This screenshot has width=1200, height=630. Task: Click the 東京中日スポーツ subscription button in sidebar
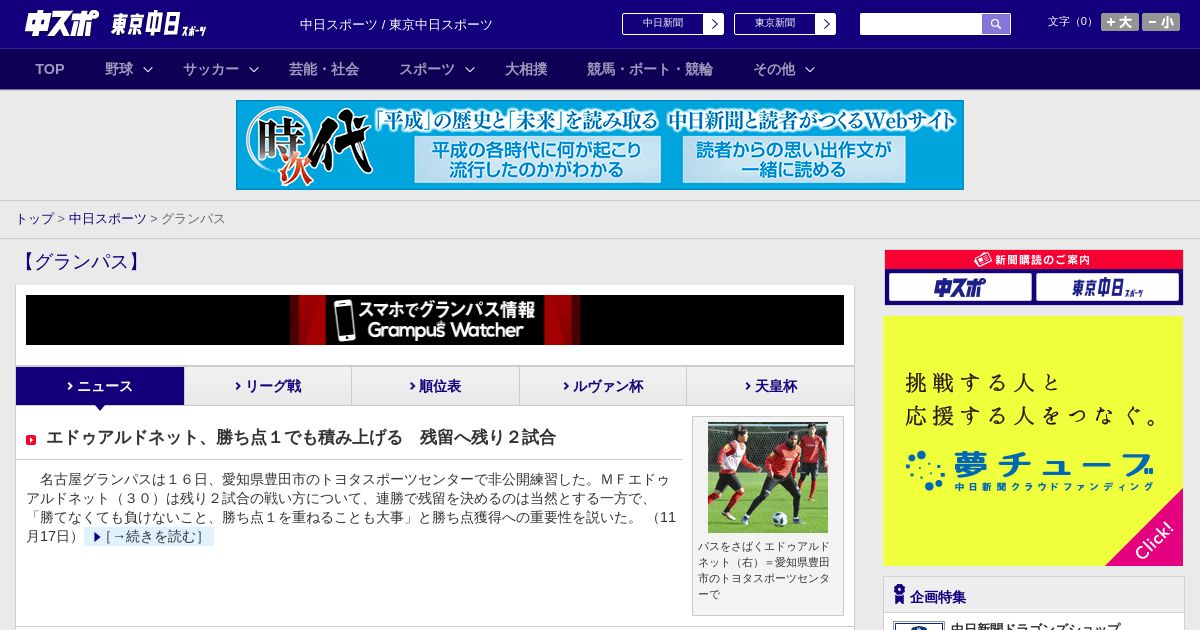point(1108,288)
